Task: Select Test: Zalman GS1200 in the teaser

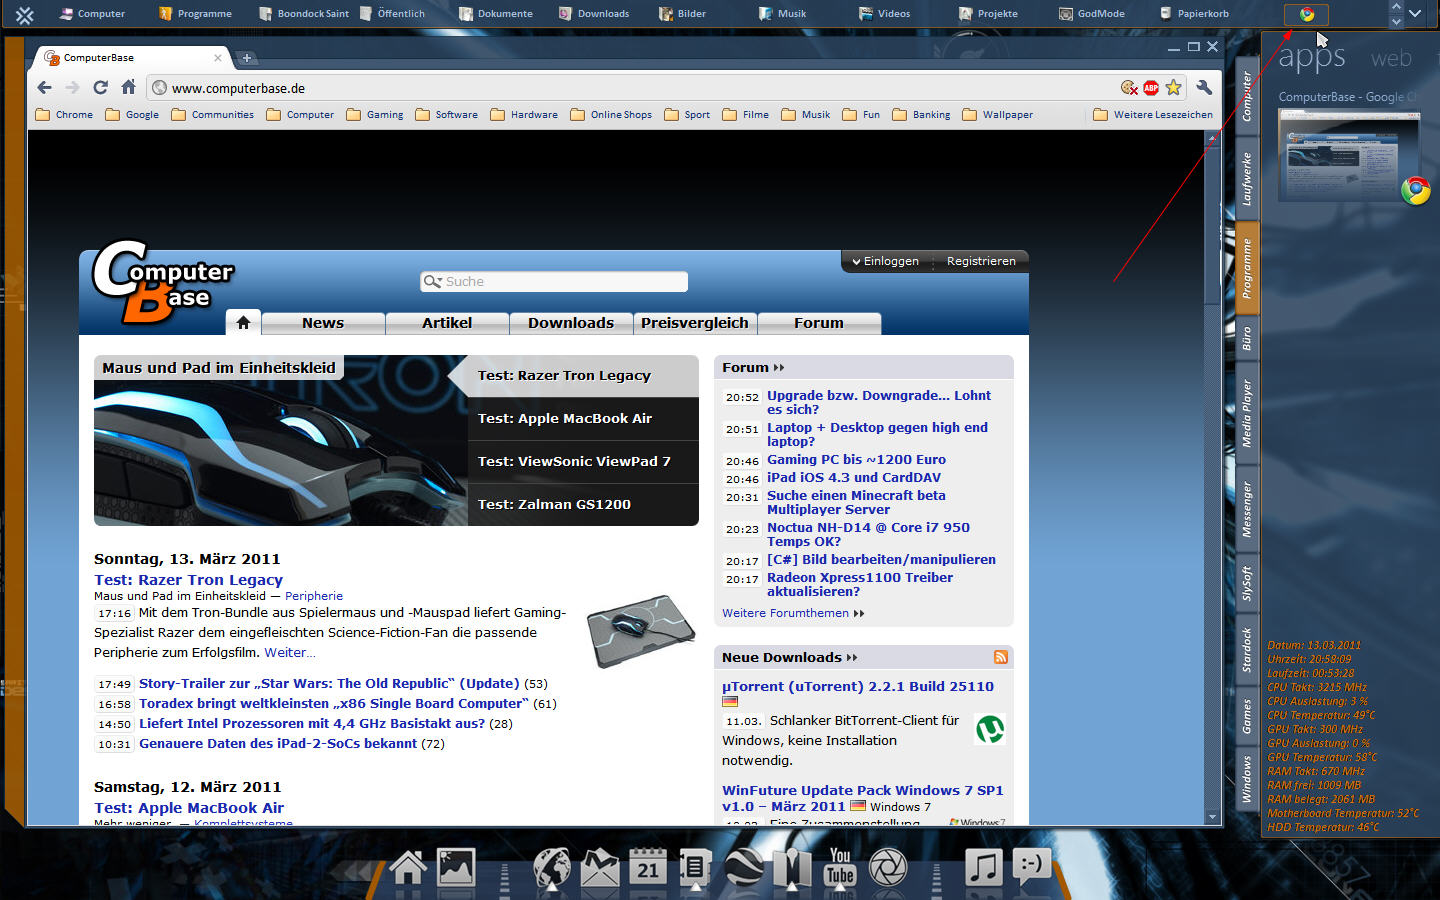Action: point(583,505)
